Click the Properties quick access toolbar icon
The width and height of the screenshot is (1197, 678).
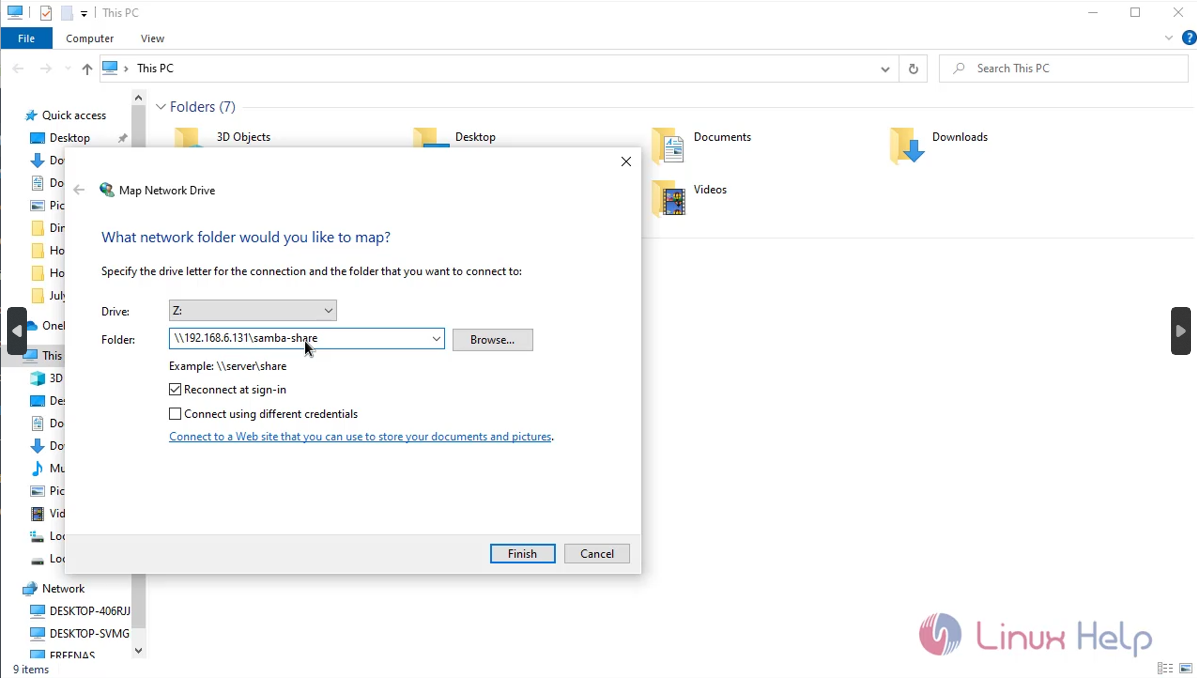click(x=46, y=13)
